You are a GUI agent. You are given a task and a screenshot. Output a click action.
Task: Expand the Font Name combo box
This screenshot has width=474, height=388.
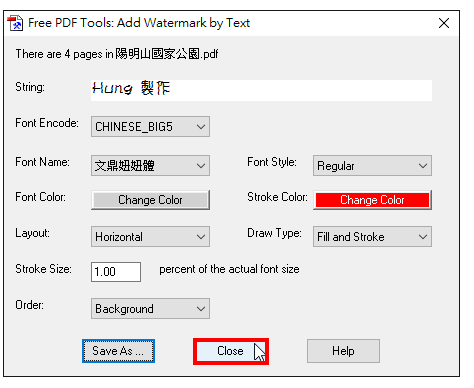tap(150, 165)
